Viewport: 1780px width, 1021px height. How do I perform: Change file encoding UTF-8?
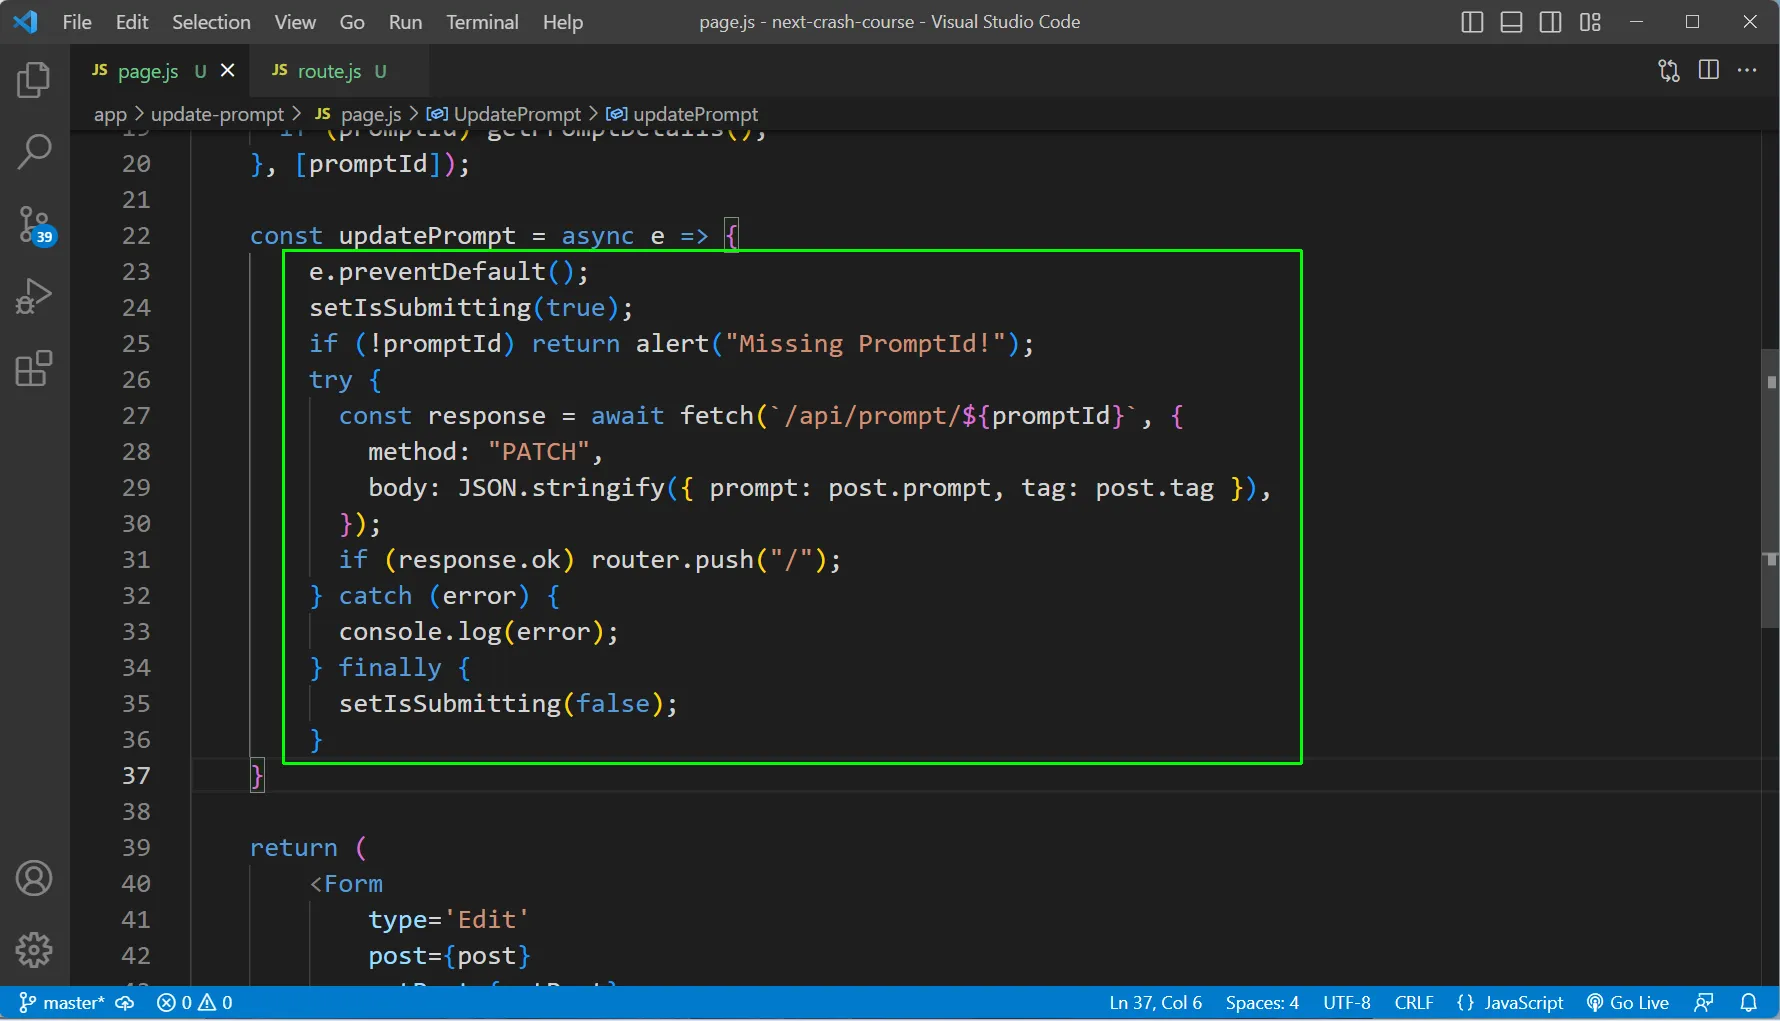(x=1347, y=1003)
